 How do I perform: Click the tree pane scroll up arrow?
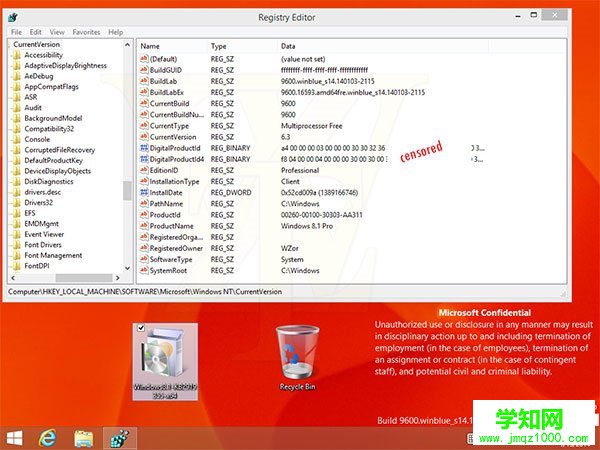127,45
